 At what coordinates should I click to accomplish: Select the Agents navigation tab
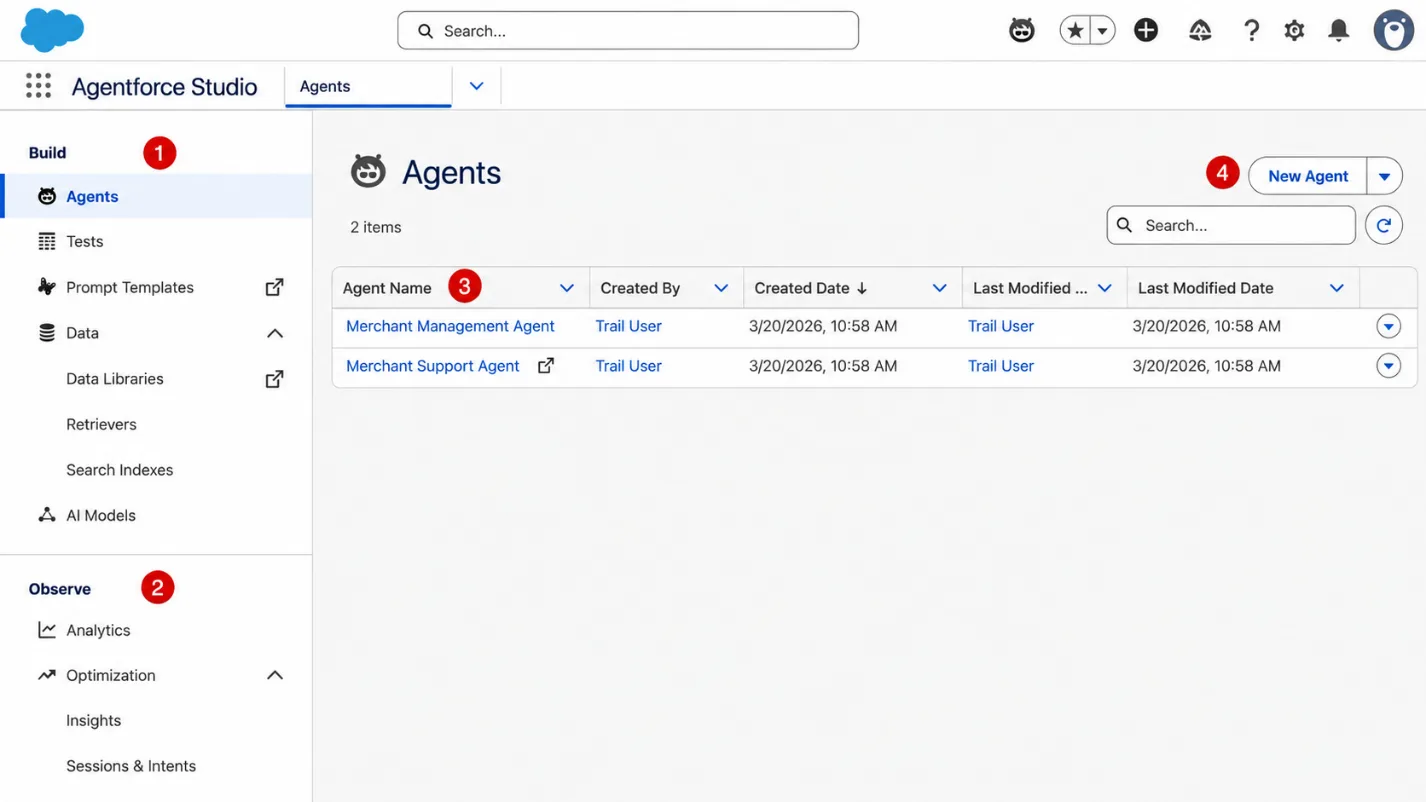pos(368,86)
